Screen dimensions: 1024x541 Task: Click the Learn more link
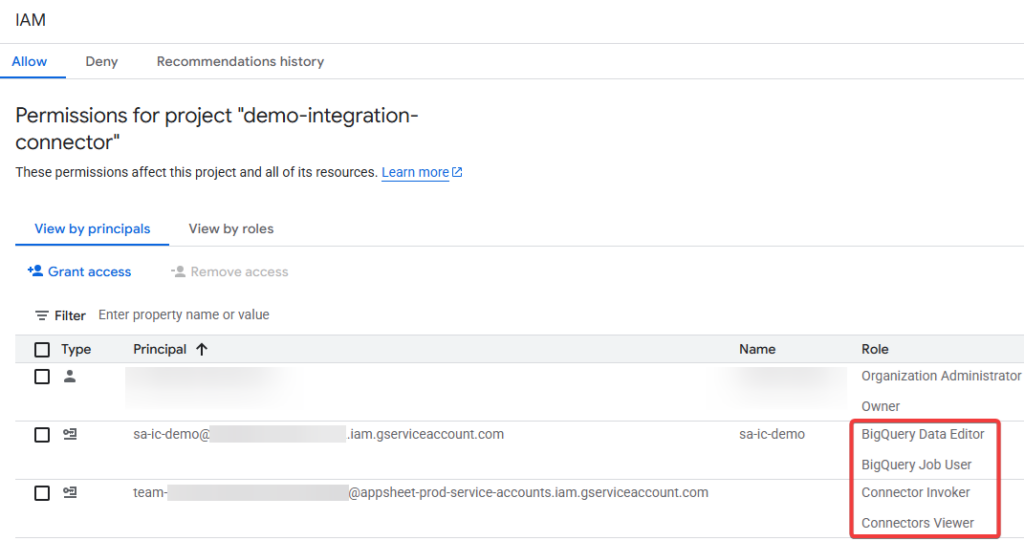(415, 172)
